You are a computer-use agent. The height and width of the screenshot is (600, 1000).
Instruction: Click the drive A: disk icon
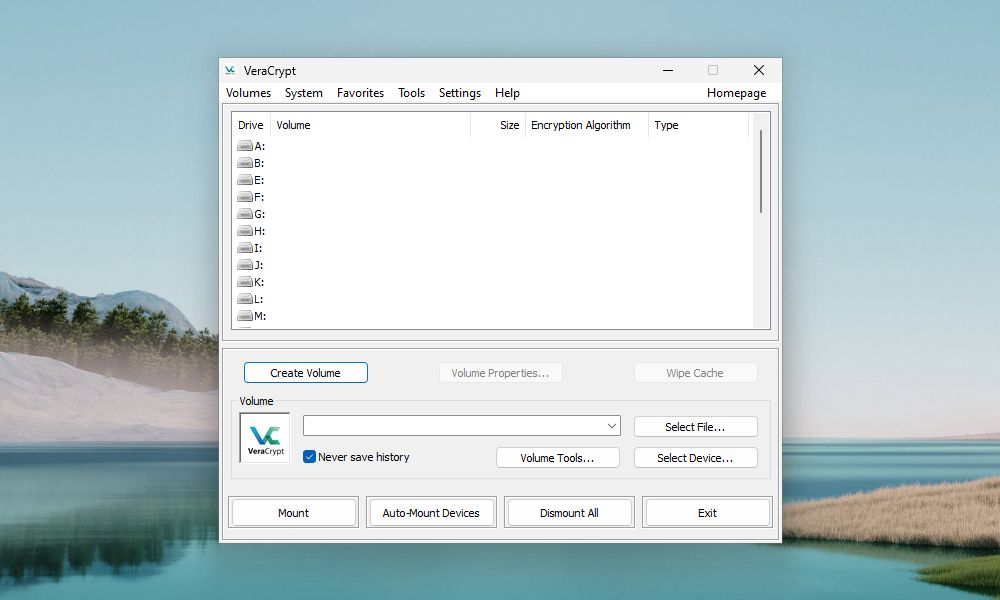coord(245,146)
